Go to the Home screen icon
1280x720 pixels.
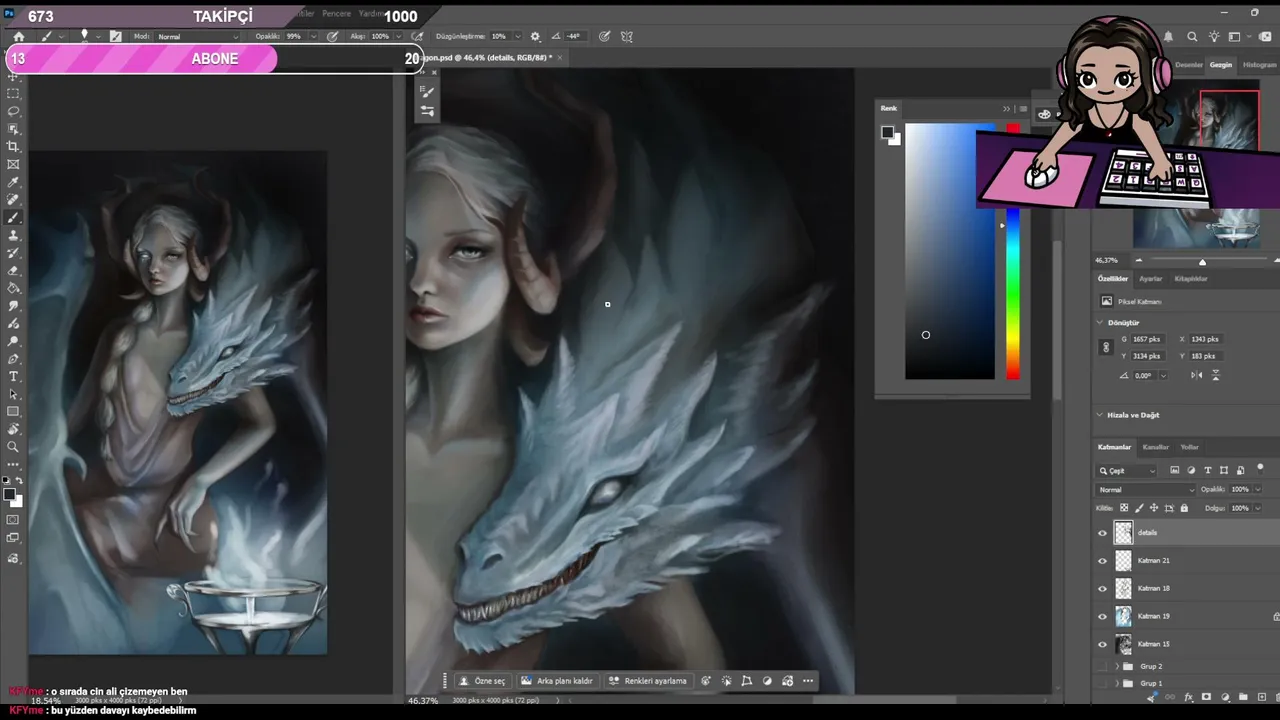(x=18, y=37)
